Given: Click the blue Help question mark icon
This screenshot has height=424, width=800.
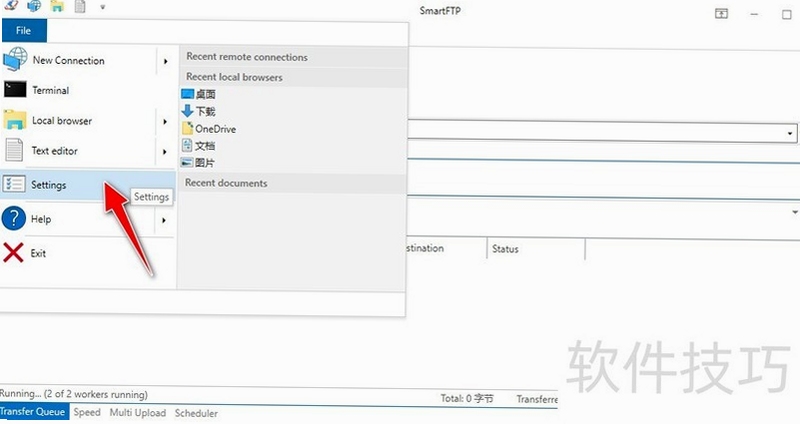Looking at the screenshot, I should [14, 218].
